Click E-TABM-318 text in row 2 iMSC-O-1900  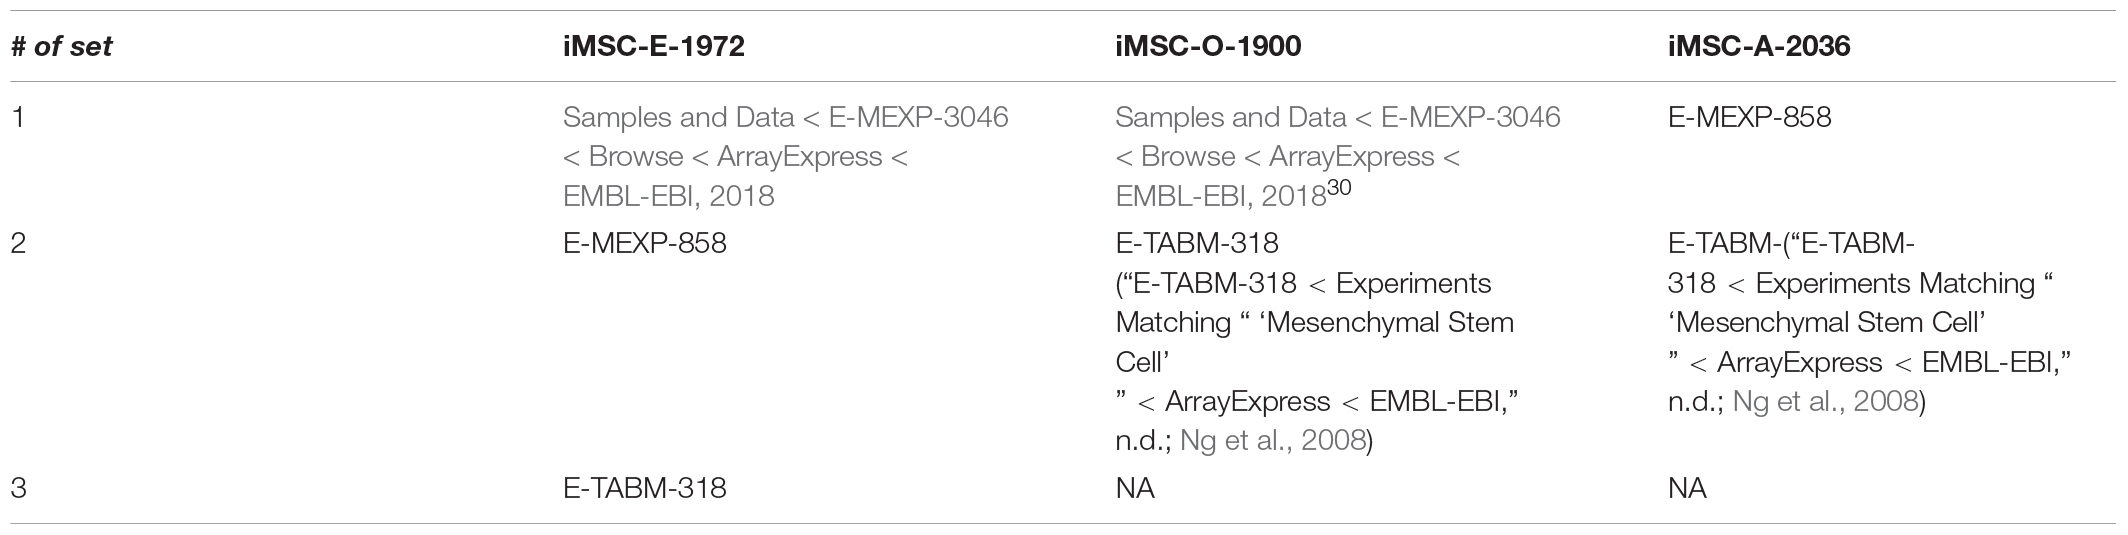tap(1197, 243)
